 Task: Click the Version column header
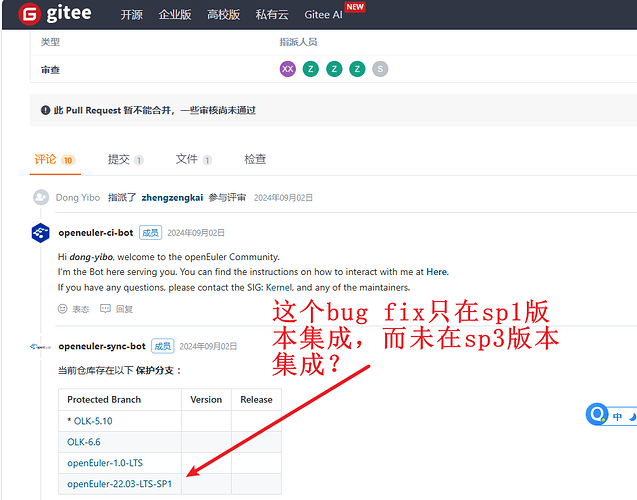tap(206, 400)
